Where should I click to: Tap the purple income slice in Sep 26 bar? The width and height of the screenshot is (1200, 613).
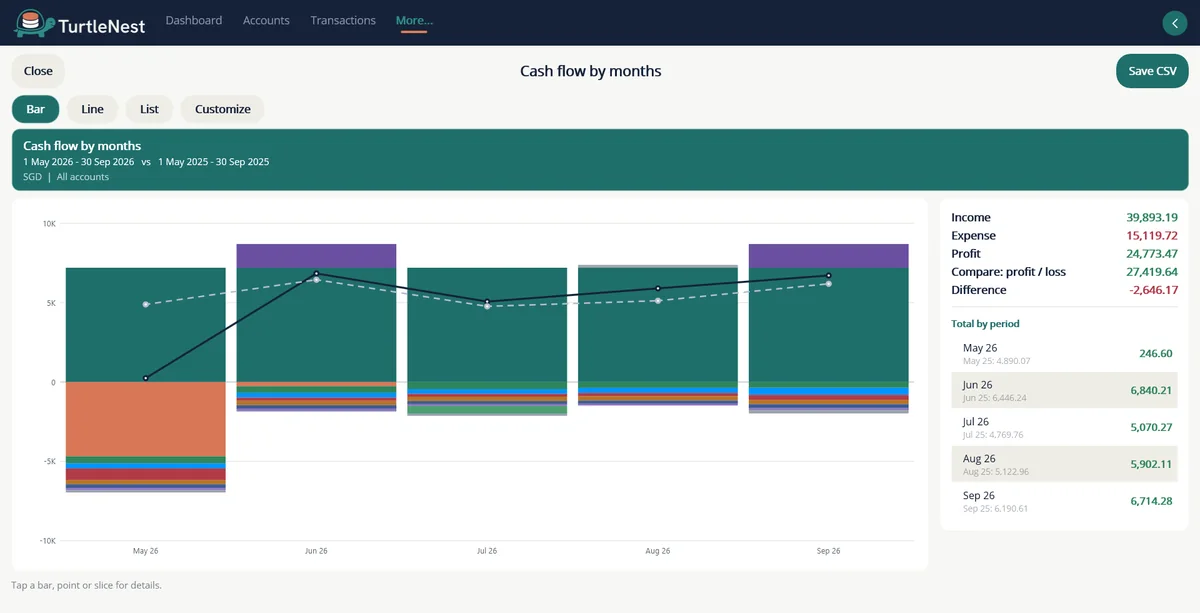point(829,255)
